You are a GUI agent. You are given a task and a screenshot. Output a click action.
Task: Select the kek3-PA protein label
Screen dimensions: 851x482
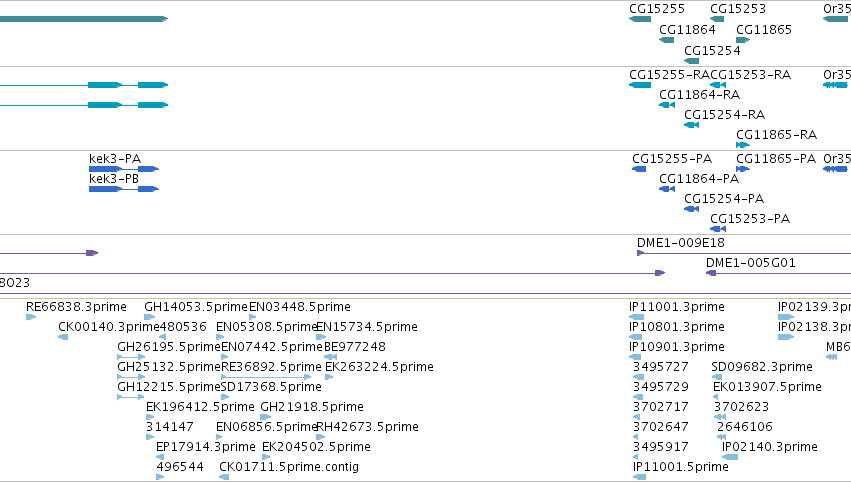click(x=115, y=158)
